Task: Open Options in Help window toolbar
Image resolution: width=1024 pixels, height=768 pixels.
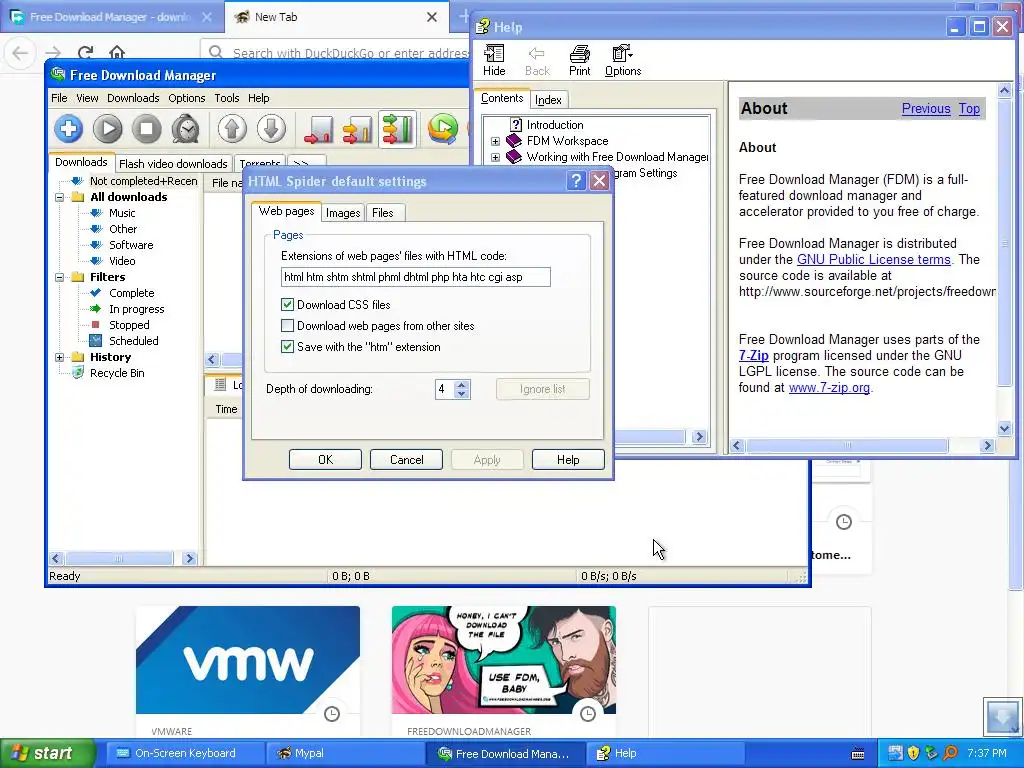Action: click(x=622, y=61)
